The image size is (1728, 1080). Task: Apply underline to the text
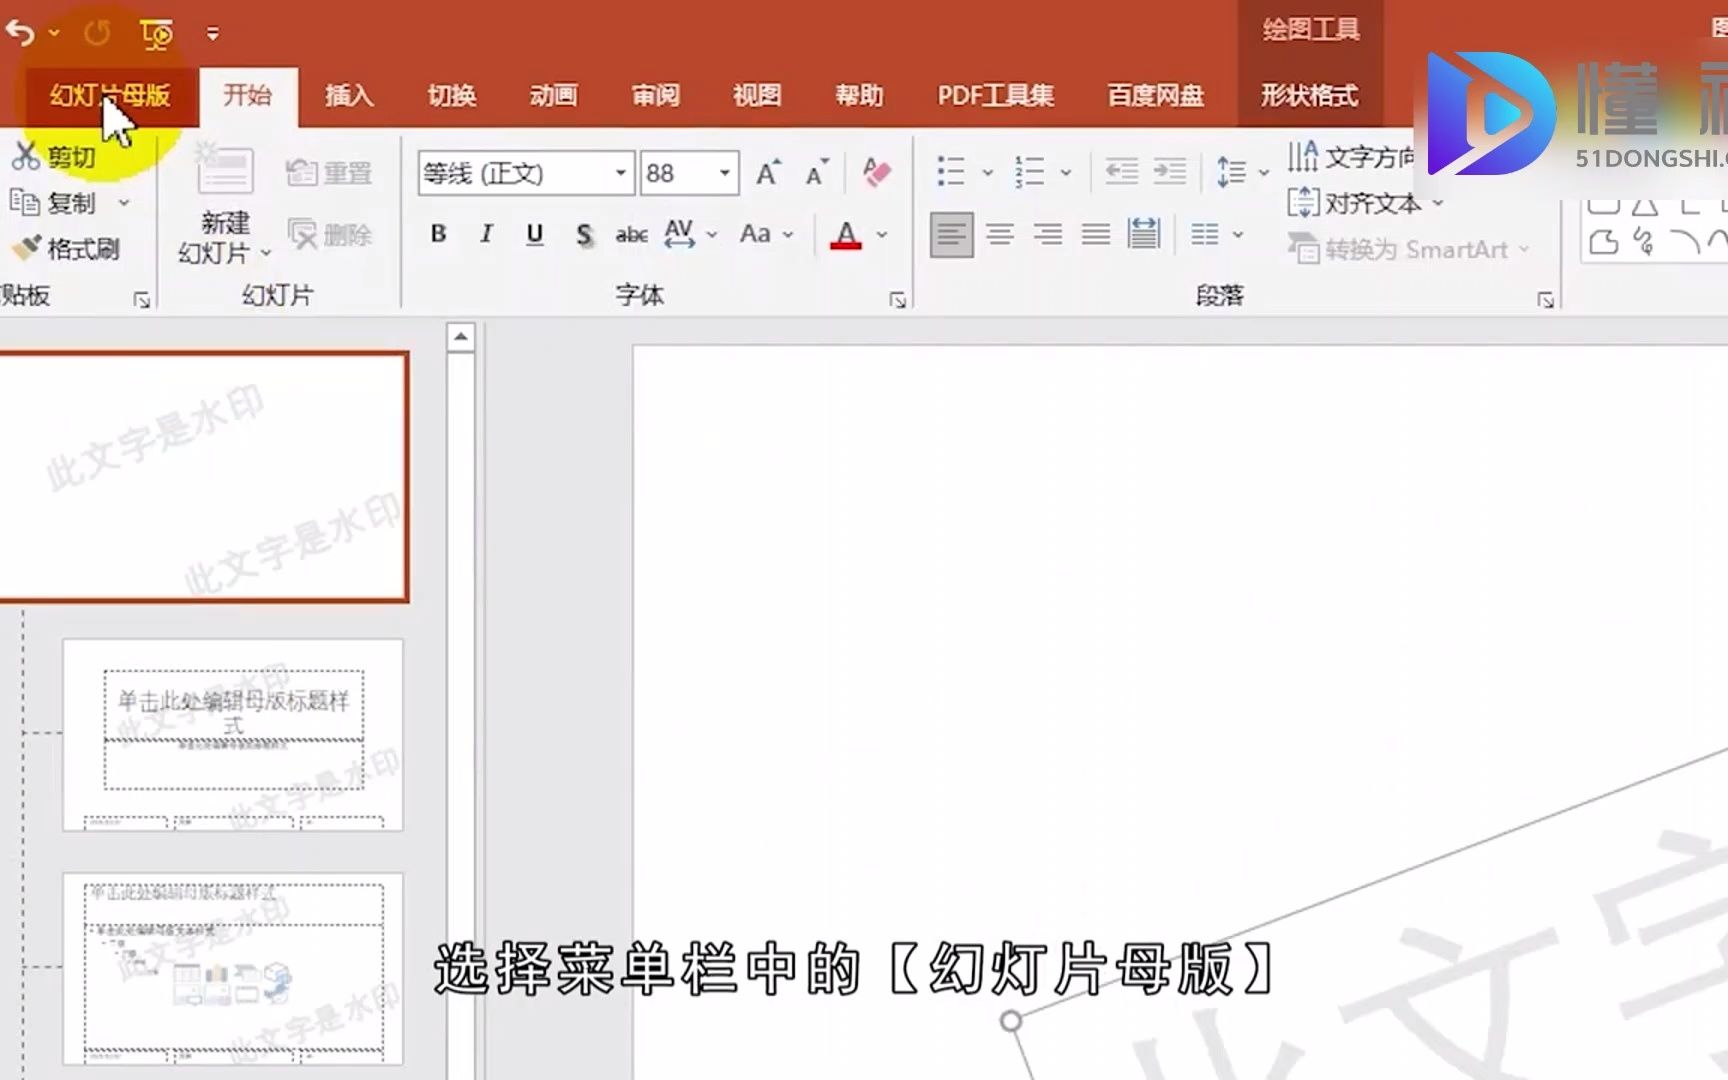pos(534,234)
